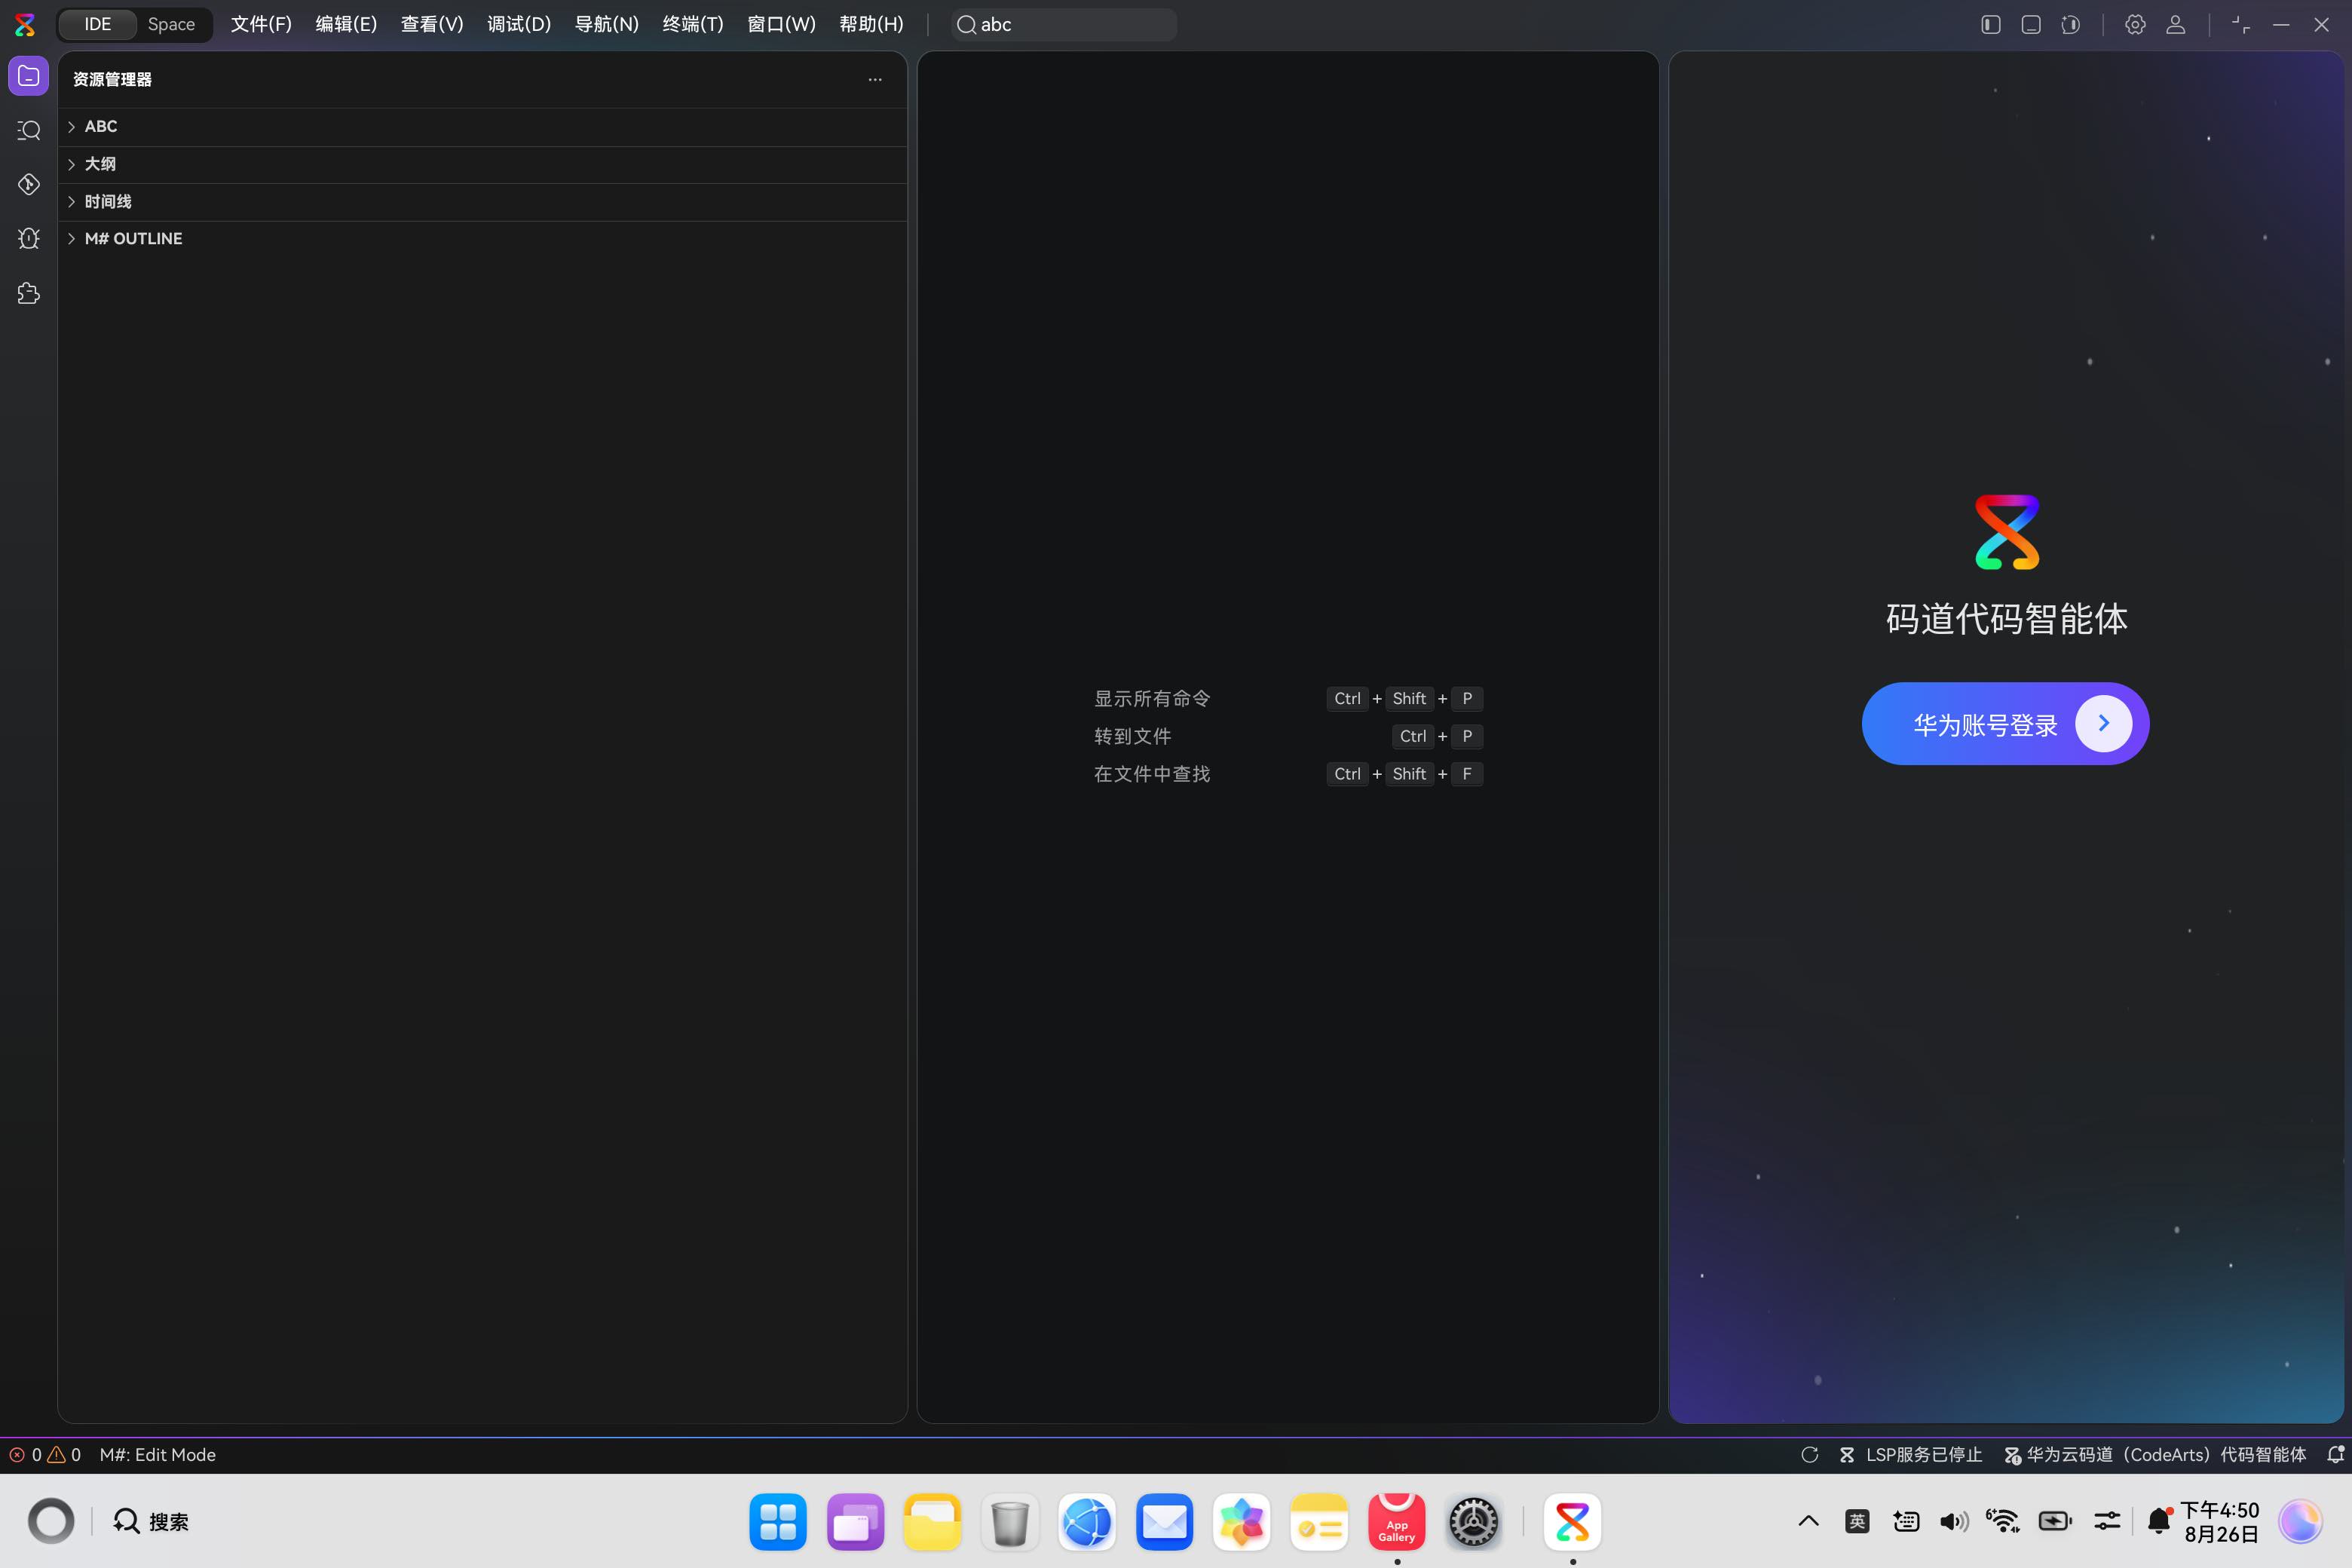The image size is (2352, 1568).
Task: Open the Search view in the activity bar
Action: pos(29,130)
